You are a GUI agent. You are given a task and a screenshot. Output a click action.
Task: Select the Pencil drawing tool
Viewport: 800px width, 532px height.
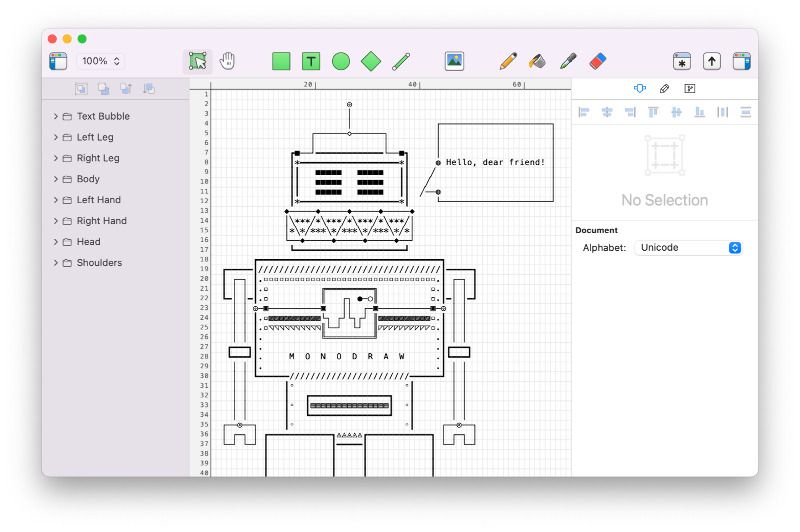(508, 61)
